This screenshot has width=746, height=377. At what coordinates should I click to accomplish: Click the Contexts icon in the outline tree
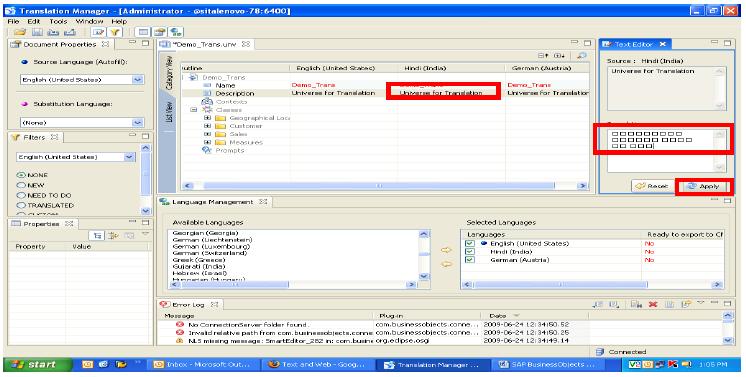point(206,102)
